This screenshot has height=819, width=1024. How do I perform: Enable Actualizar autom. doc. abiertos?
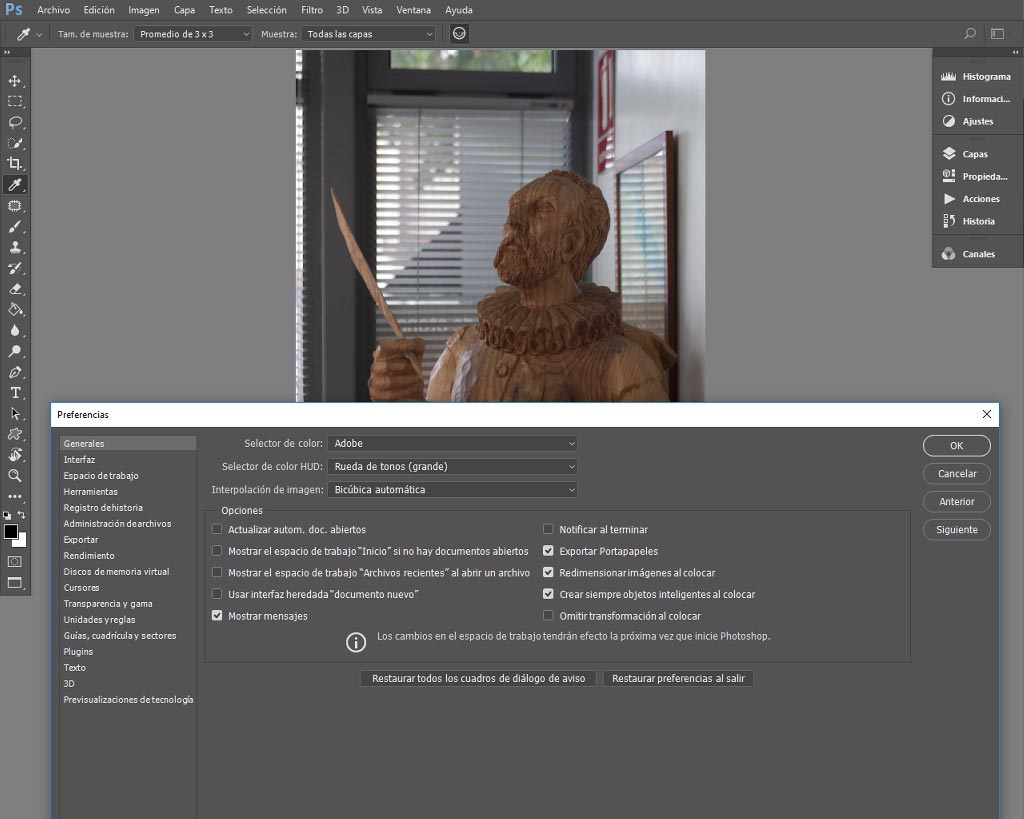[217, 529]
